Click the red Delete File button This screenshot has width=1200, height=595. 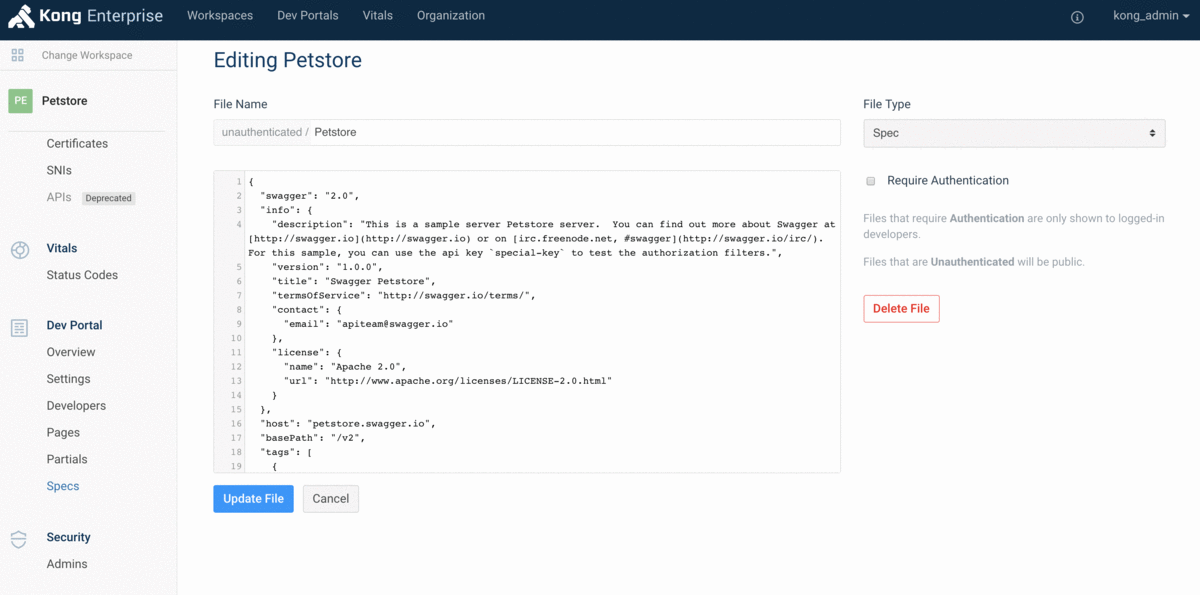coord(901,309)
